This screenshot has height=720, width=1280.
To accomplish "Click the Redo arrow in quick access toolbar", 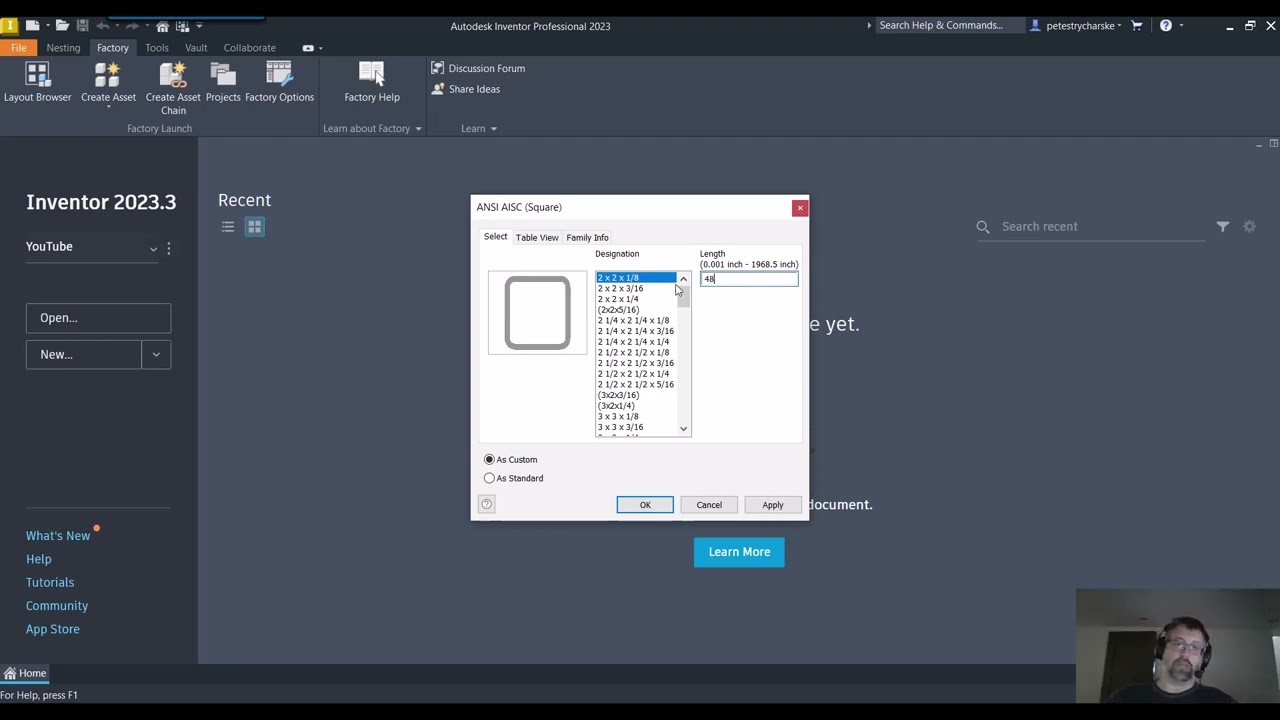I will click(131, 26).
